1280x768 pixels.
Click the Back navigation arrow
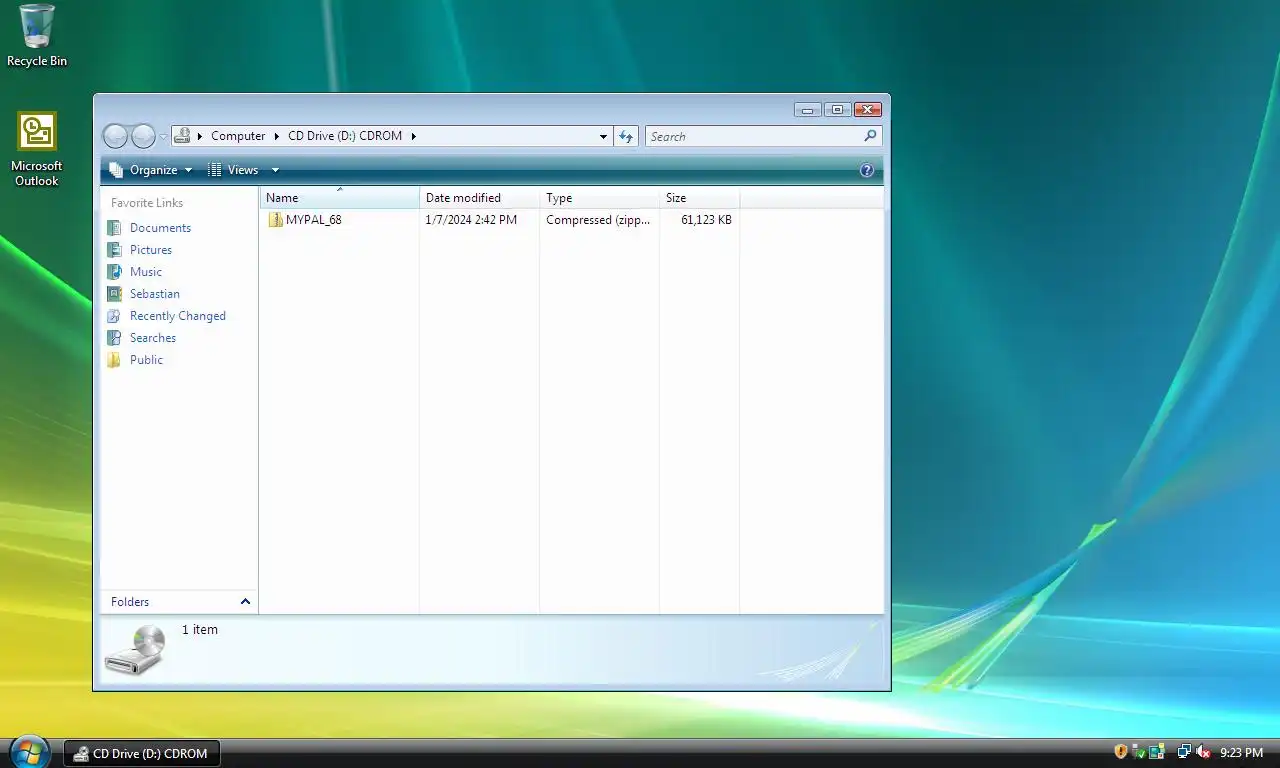pyautogui.click(x=116, y=136)
